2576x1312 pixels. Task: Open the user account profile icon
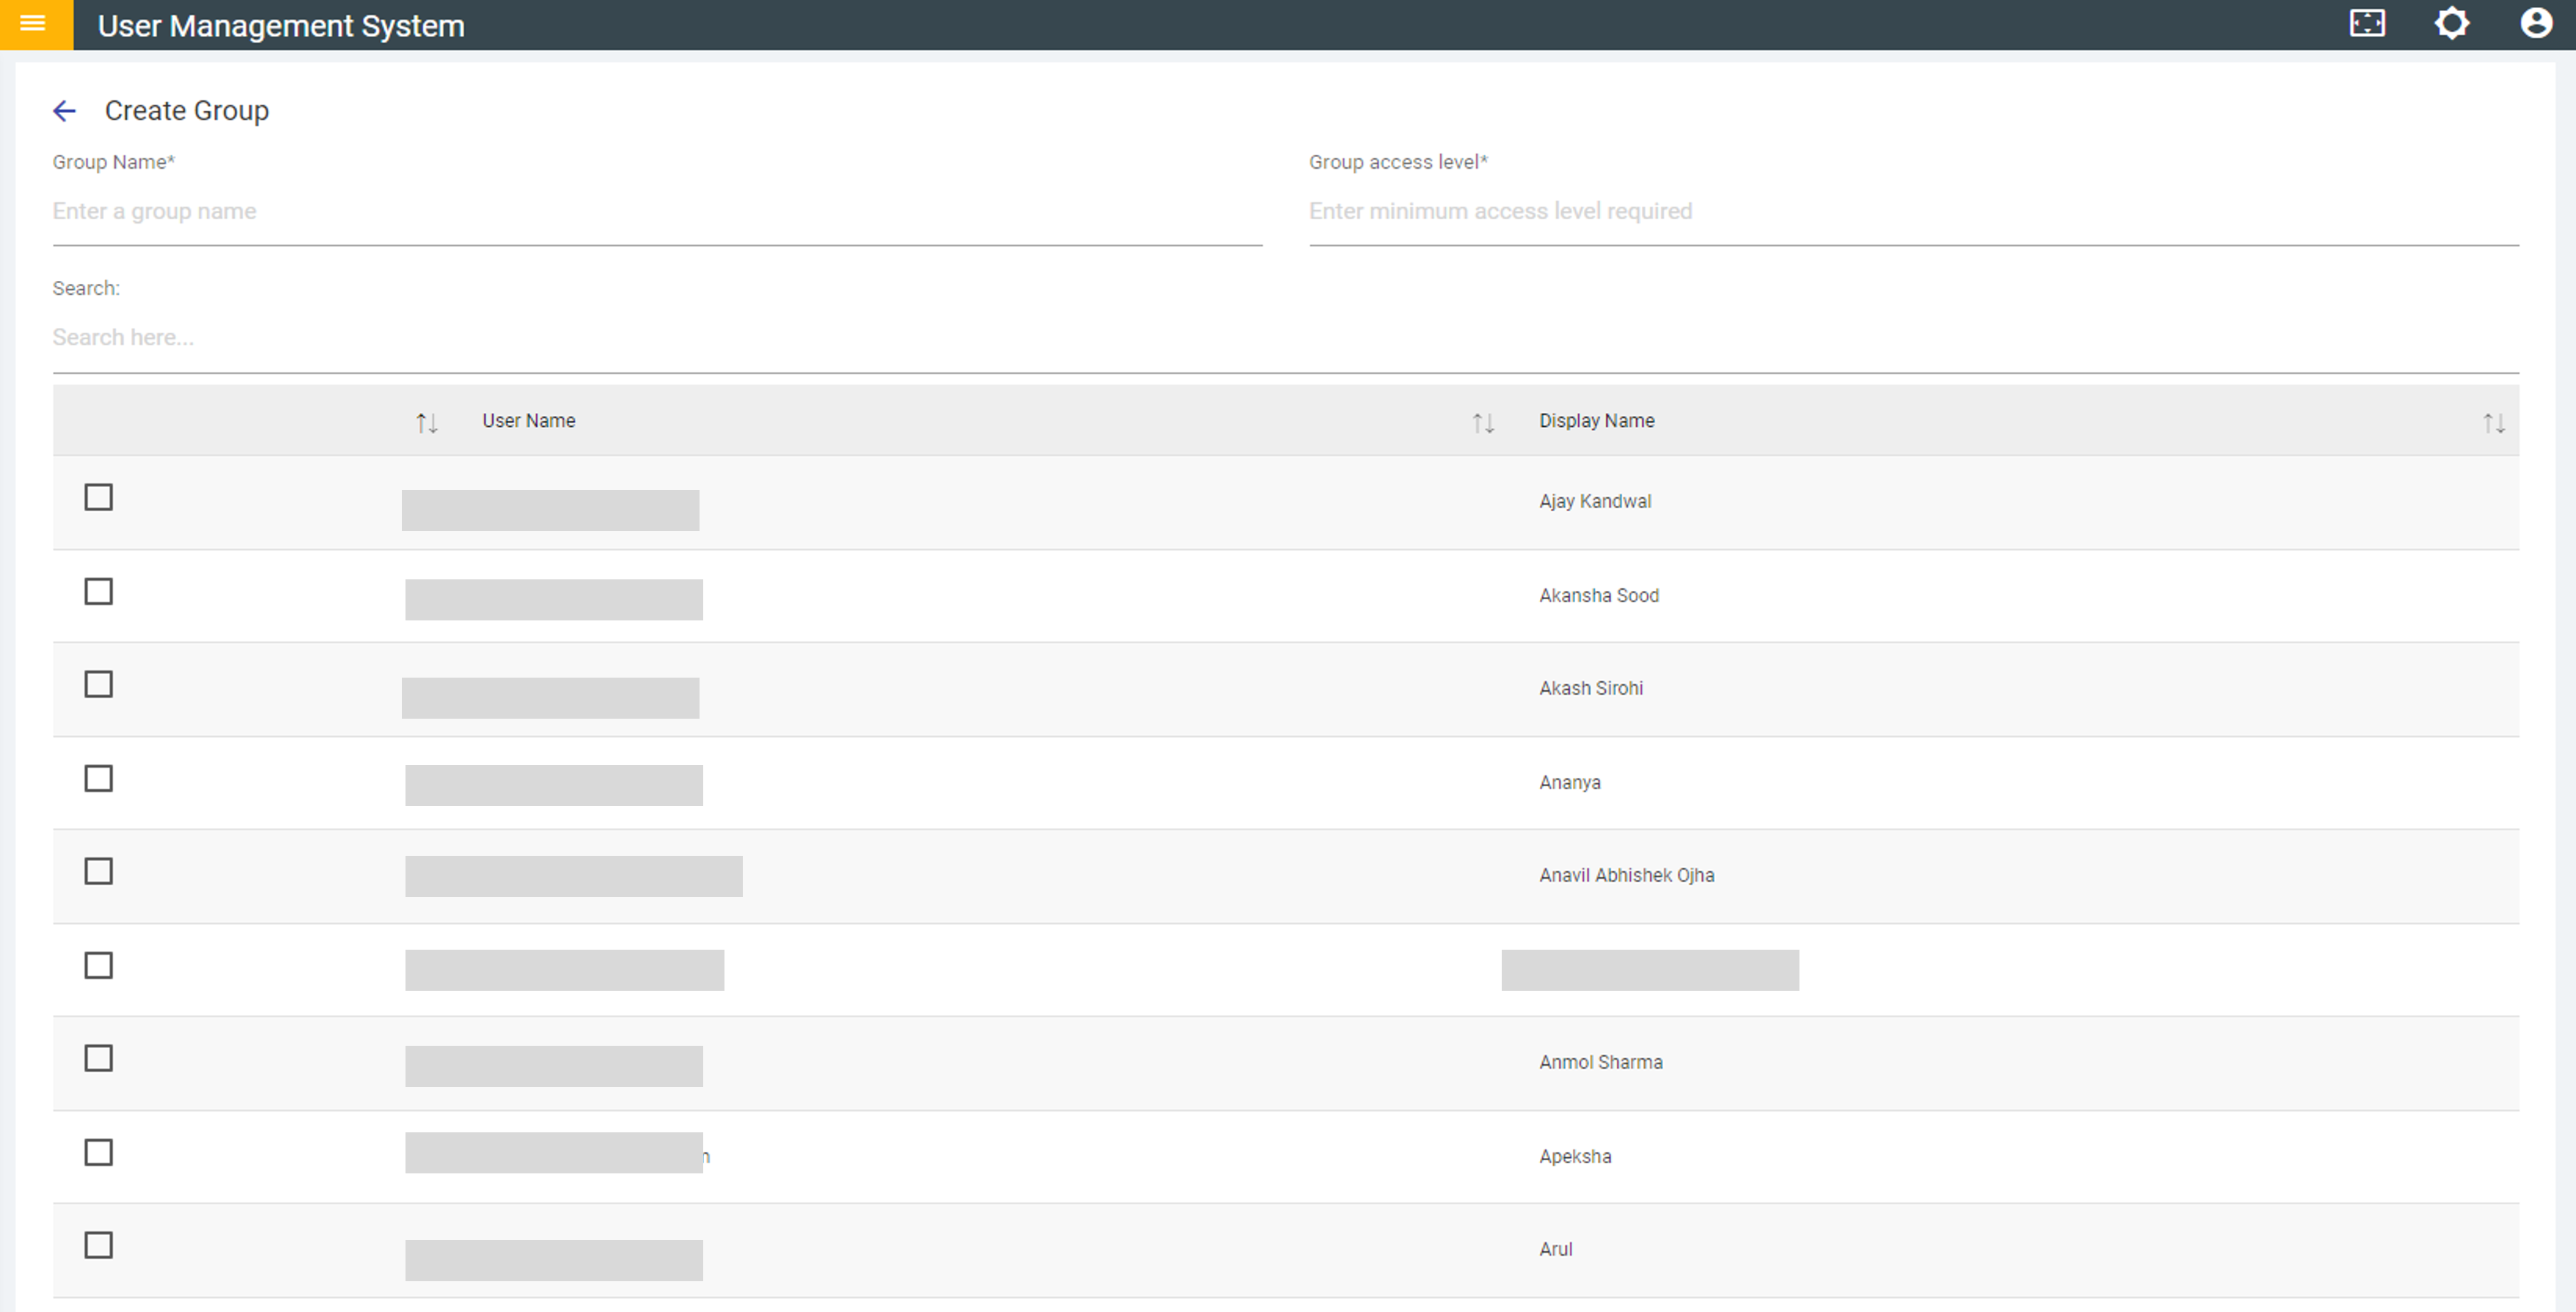(2535, 23)
